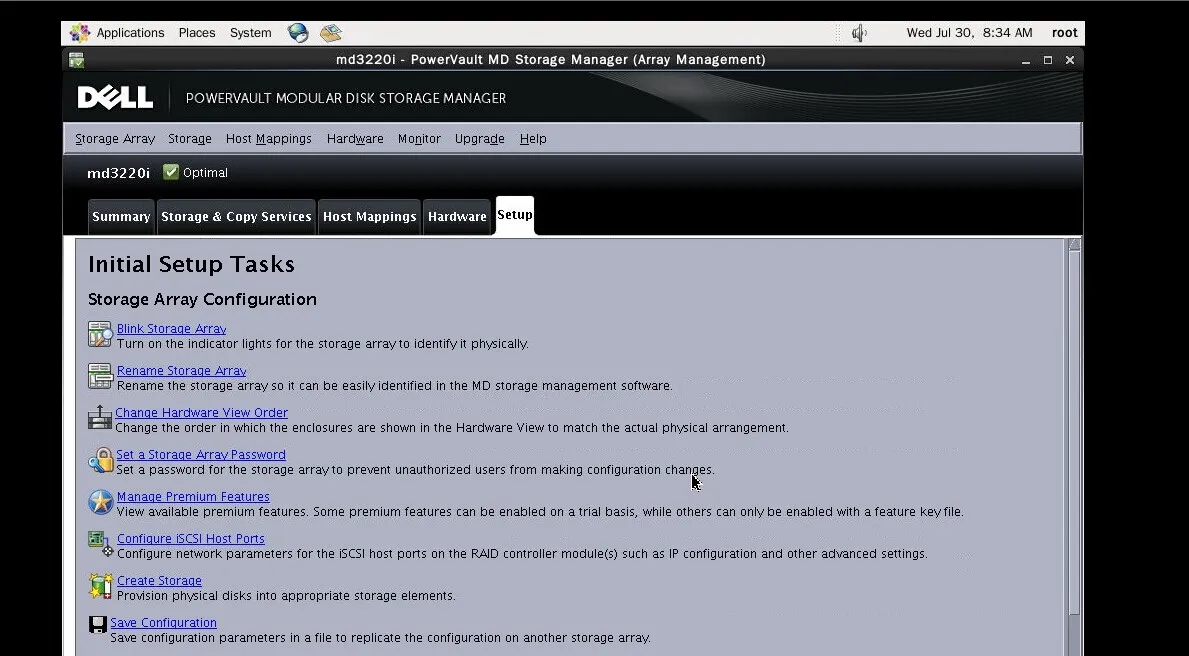Open the Save Configuration link
Viewport: 1189px width, 656px height.
click(163, 623)
